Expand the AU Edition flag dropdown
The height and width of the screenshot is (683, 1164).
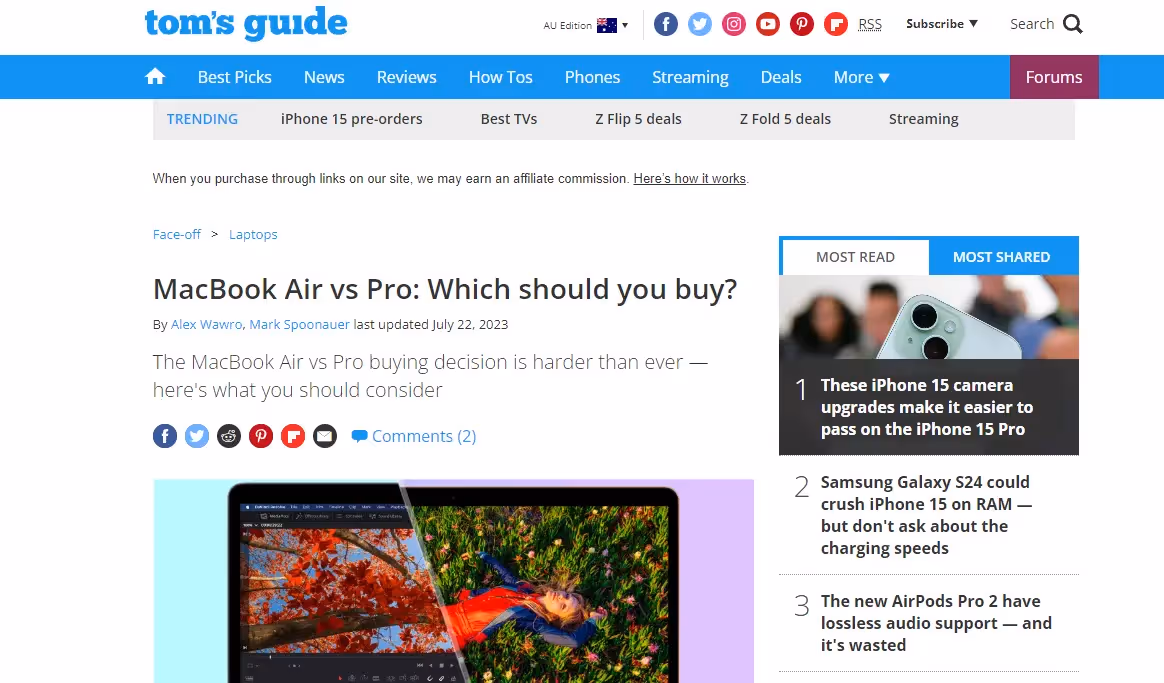click(x=586, y=25)
